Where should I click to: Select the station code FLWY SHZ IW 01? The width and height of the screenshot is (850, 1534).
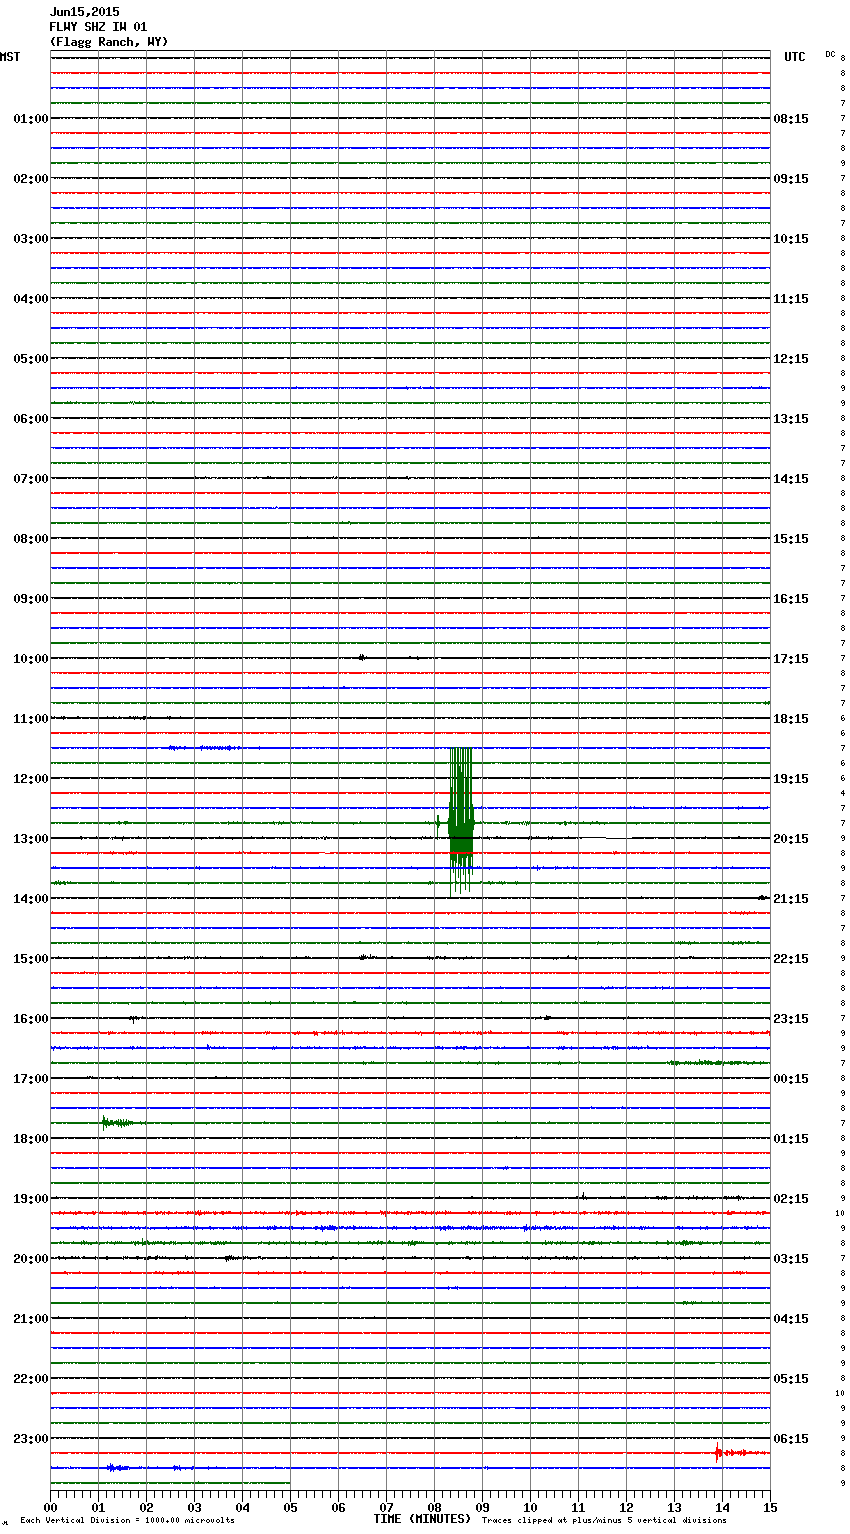click(98, 27)
